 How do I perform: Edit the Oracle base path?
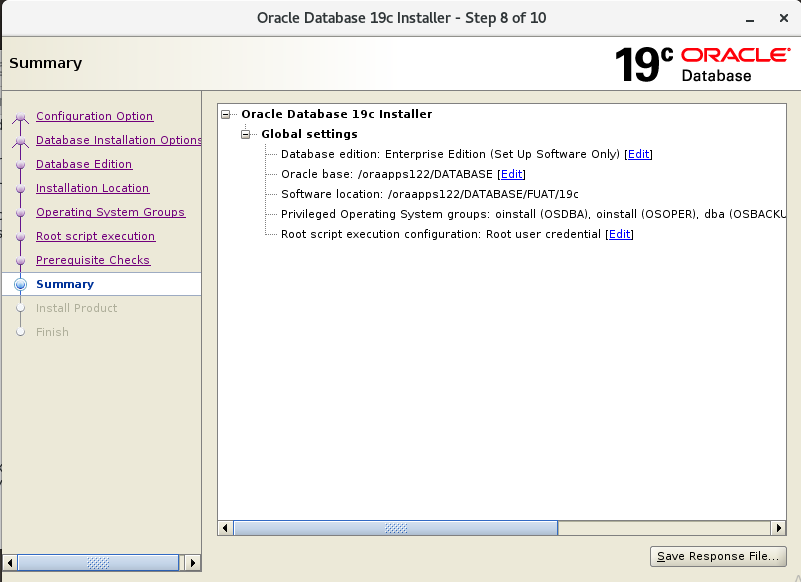[511, 174]
